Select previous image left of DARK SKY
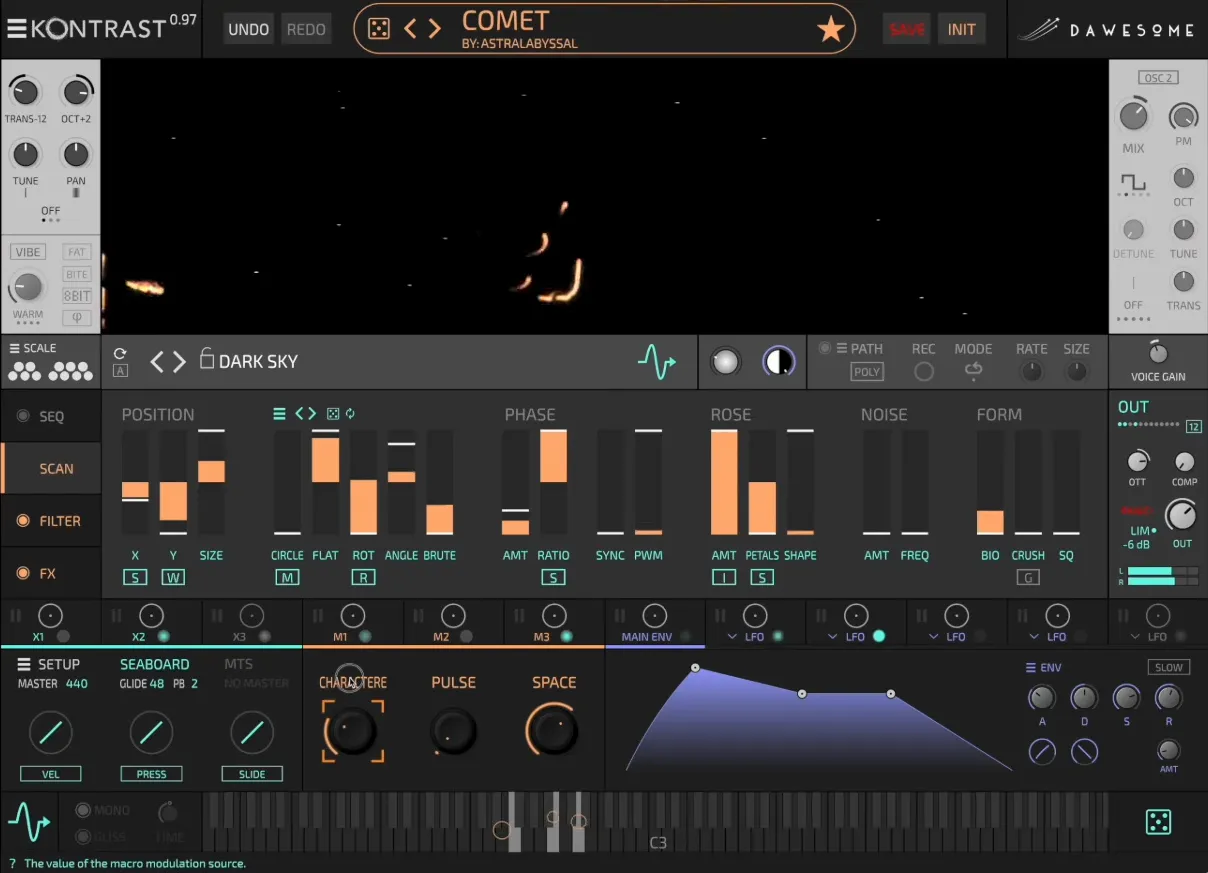 click(157, 361)
